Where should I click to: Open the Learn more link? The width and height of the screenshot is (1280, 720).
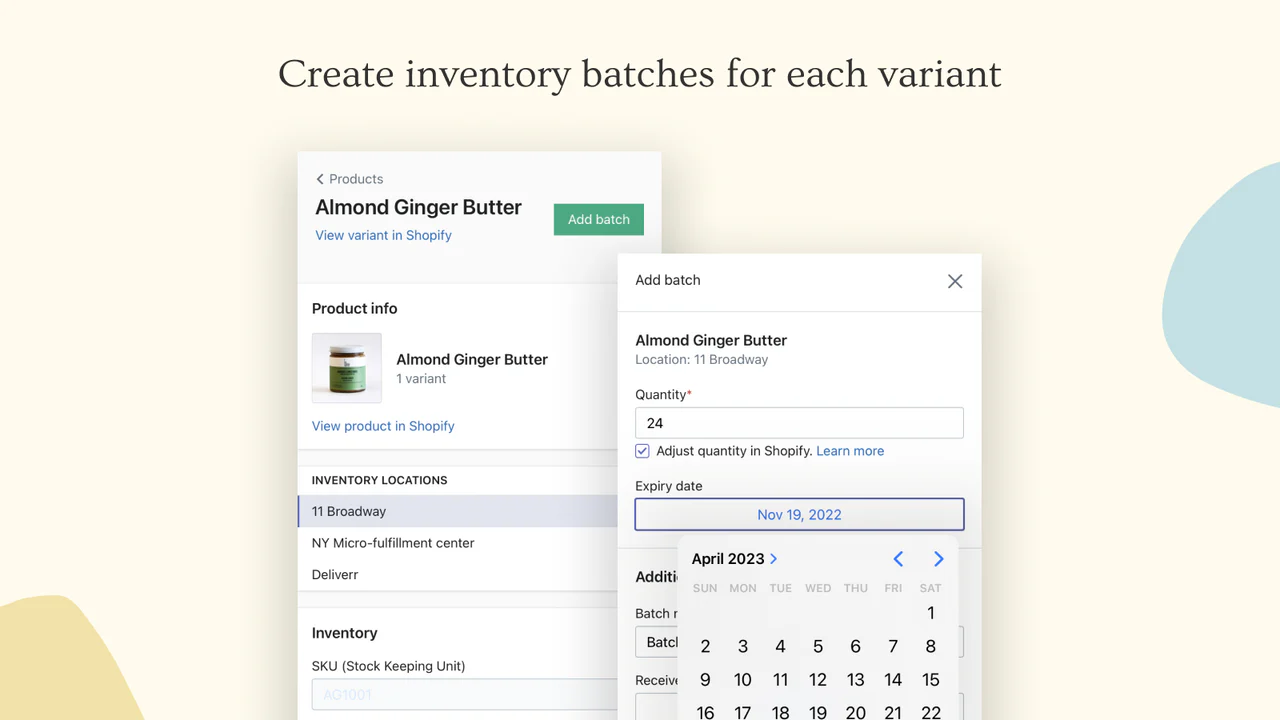850,451
